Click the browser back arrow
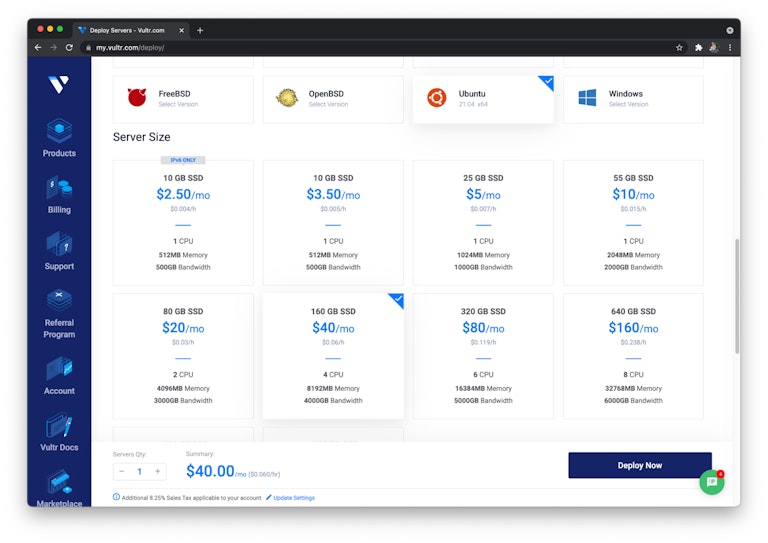Image resolution: width=768 pixels, height=543 pixels. (x=38, y=47)
